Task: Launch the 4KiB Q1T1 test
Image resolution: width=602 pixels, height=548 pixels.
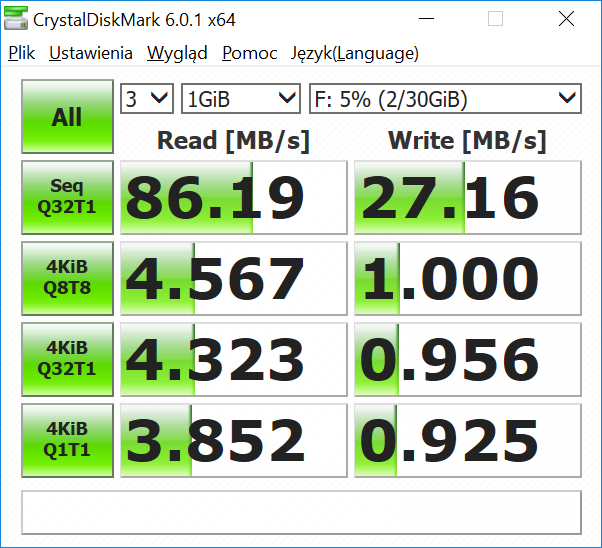Action: [x=67, y=439]
